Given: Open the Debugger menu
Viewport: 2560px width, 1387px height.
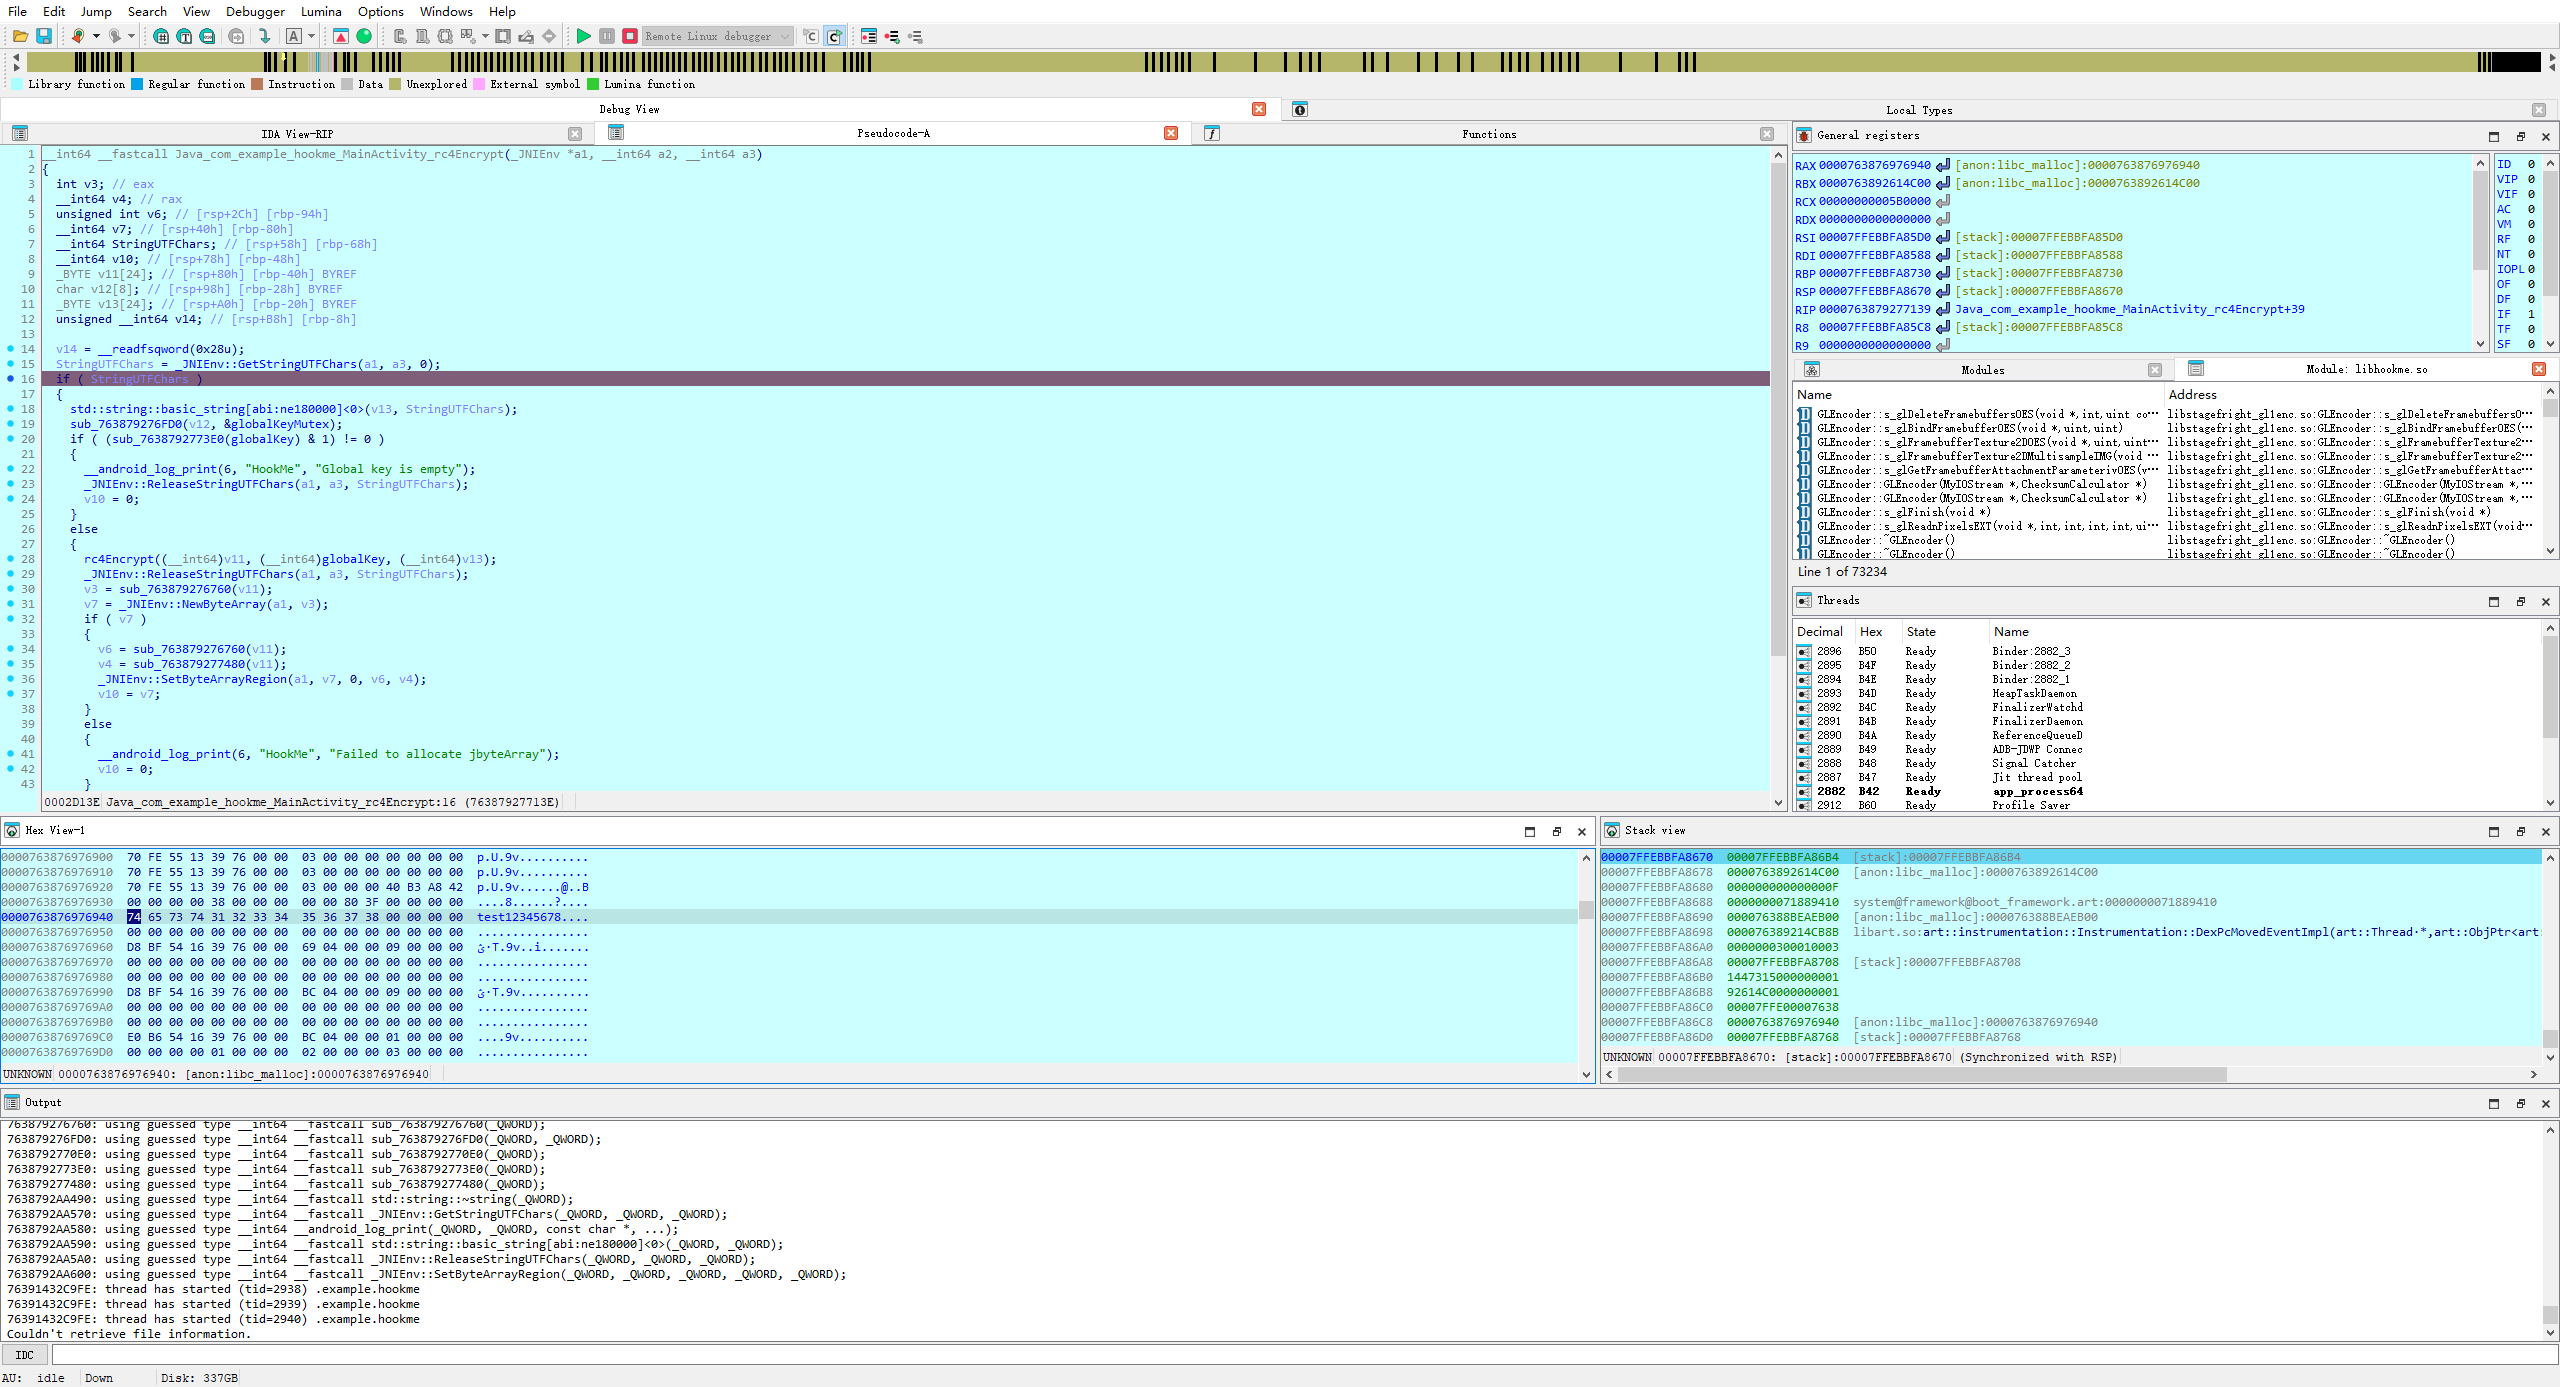Looking at the screenshot, I should (255, 11).
